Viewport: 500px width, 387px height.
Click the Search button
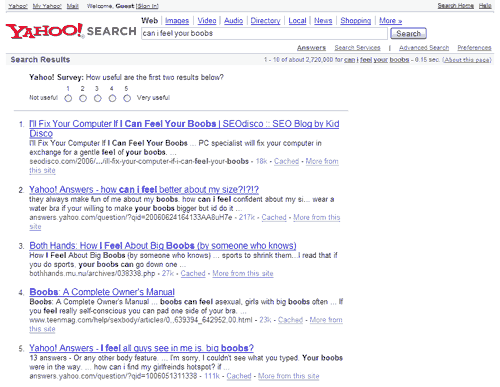point(408,33)
